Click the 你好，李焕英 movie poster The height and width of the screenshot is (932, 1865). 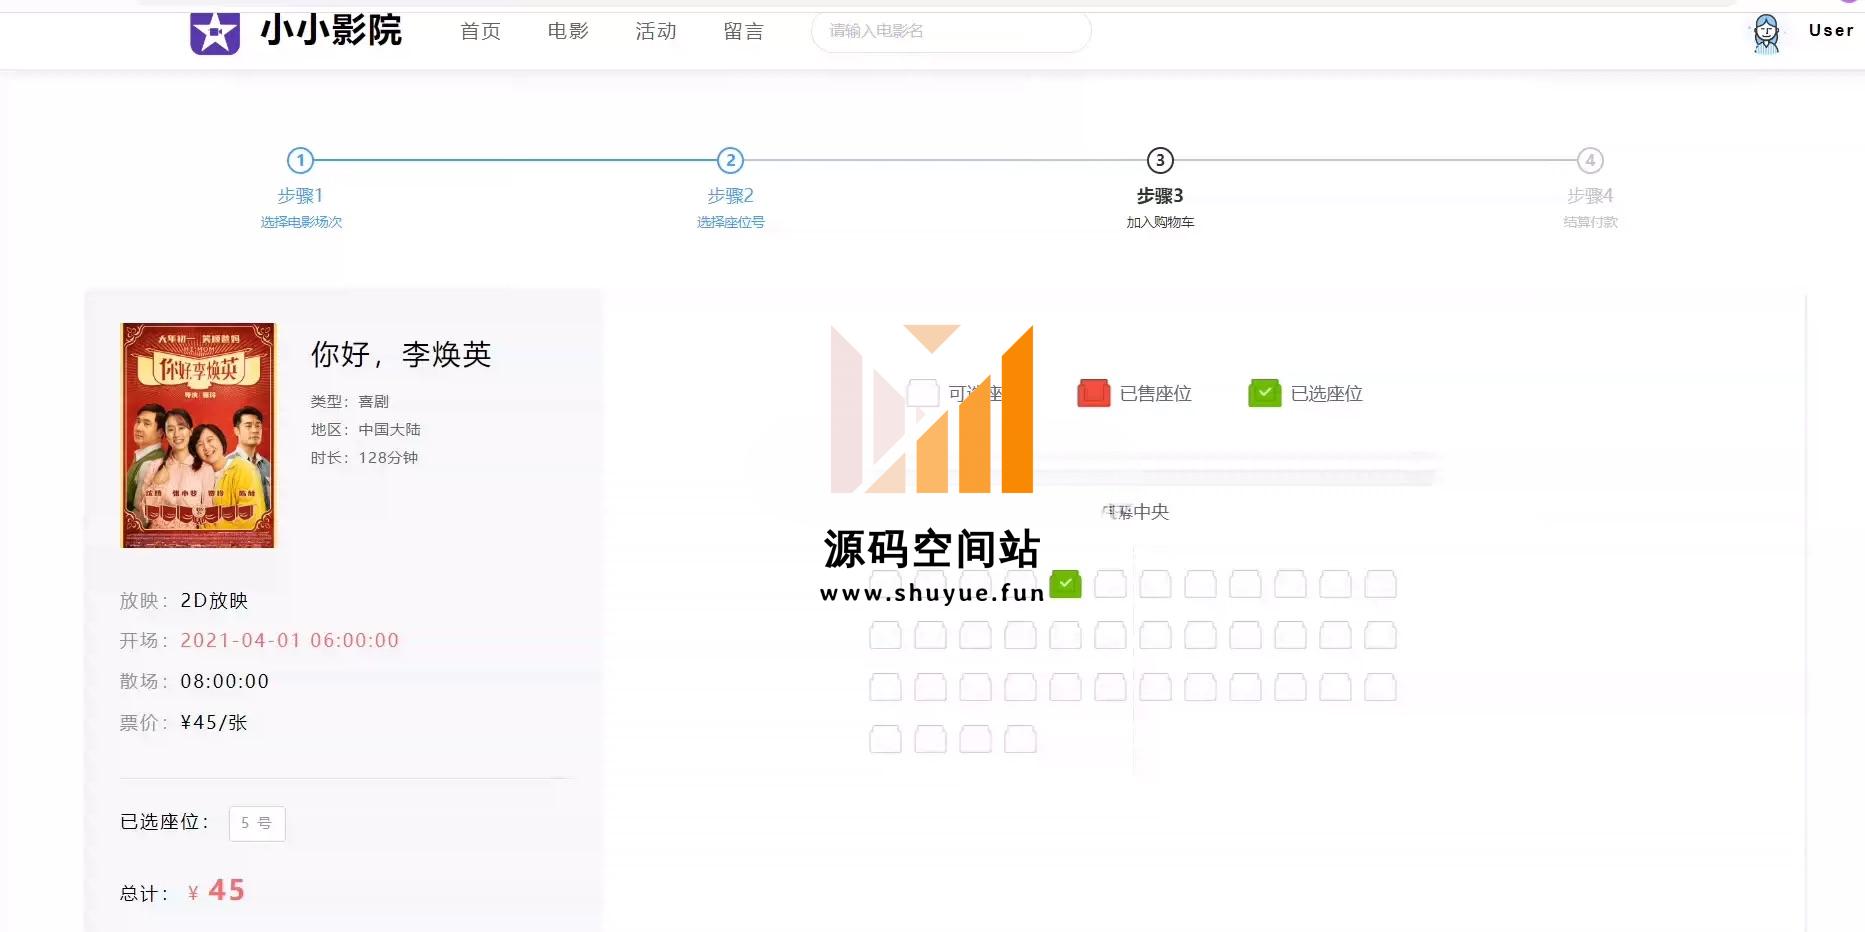point(198,435)
